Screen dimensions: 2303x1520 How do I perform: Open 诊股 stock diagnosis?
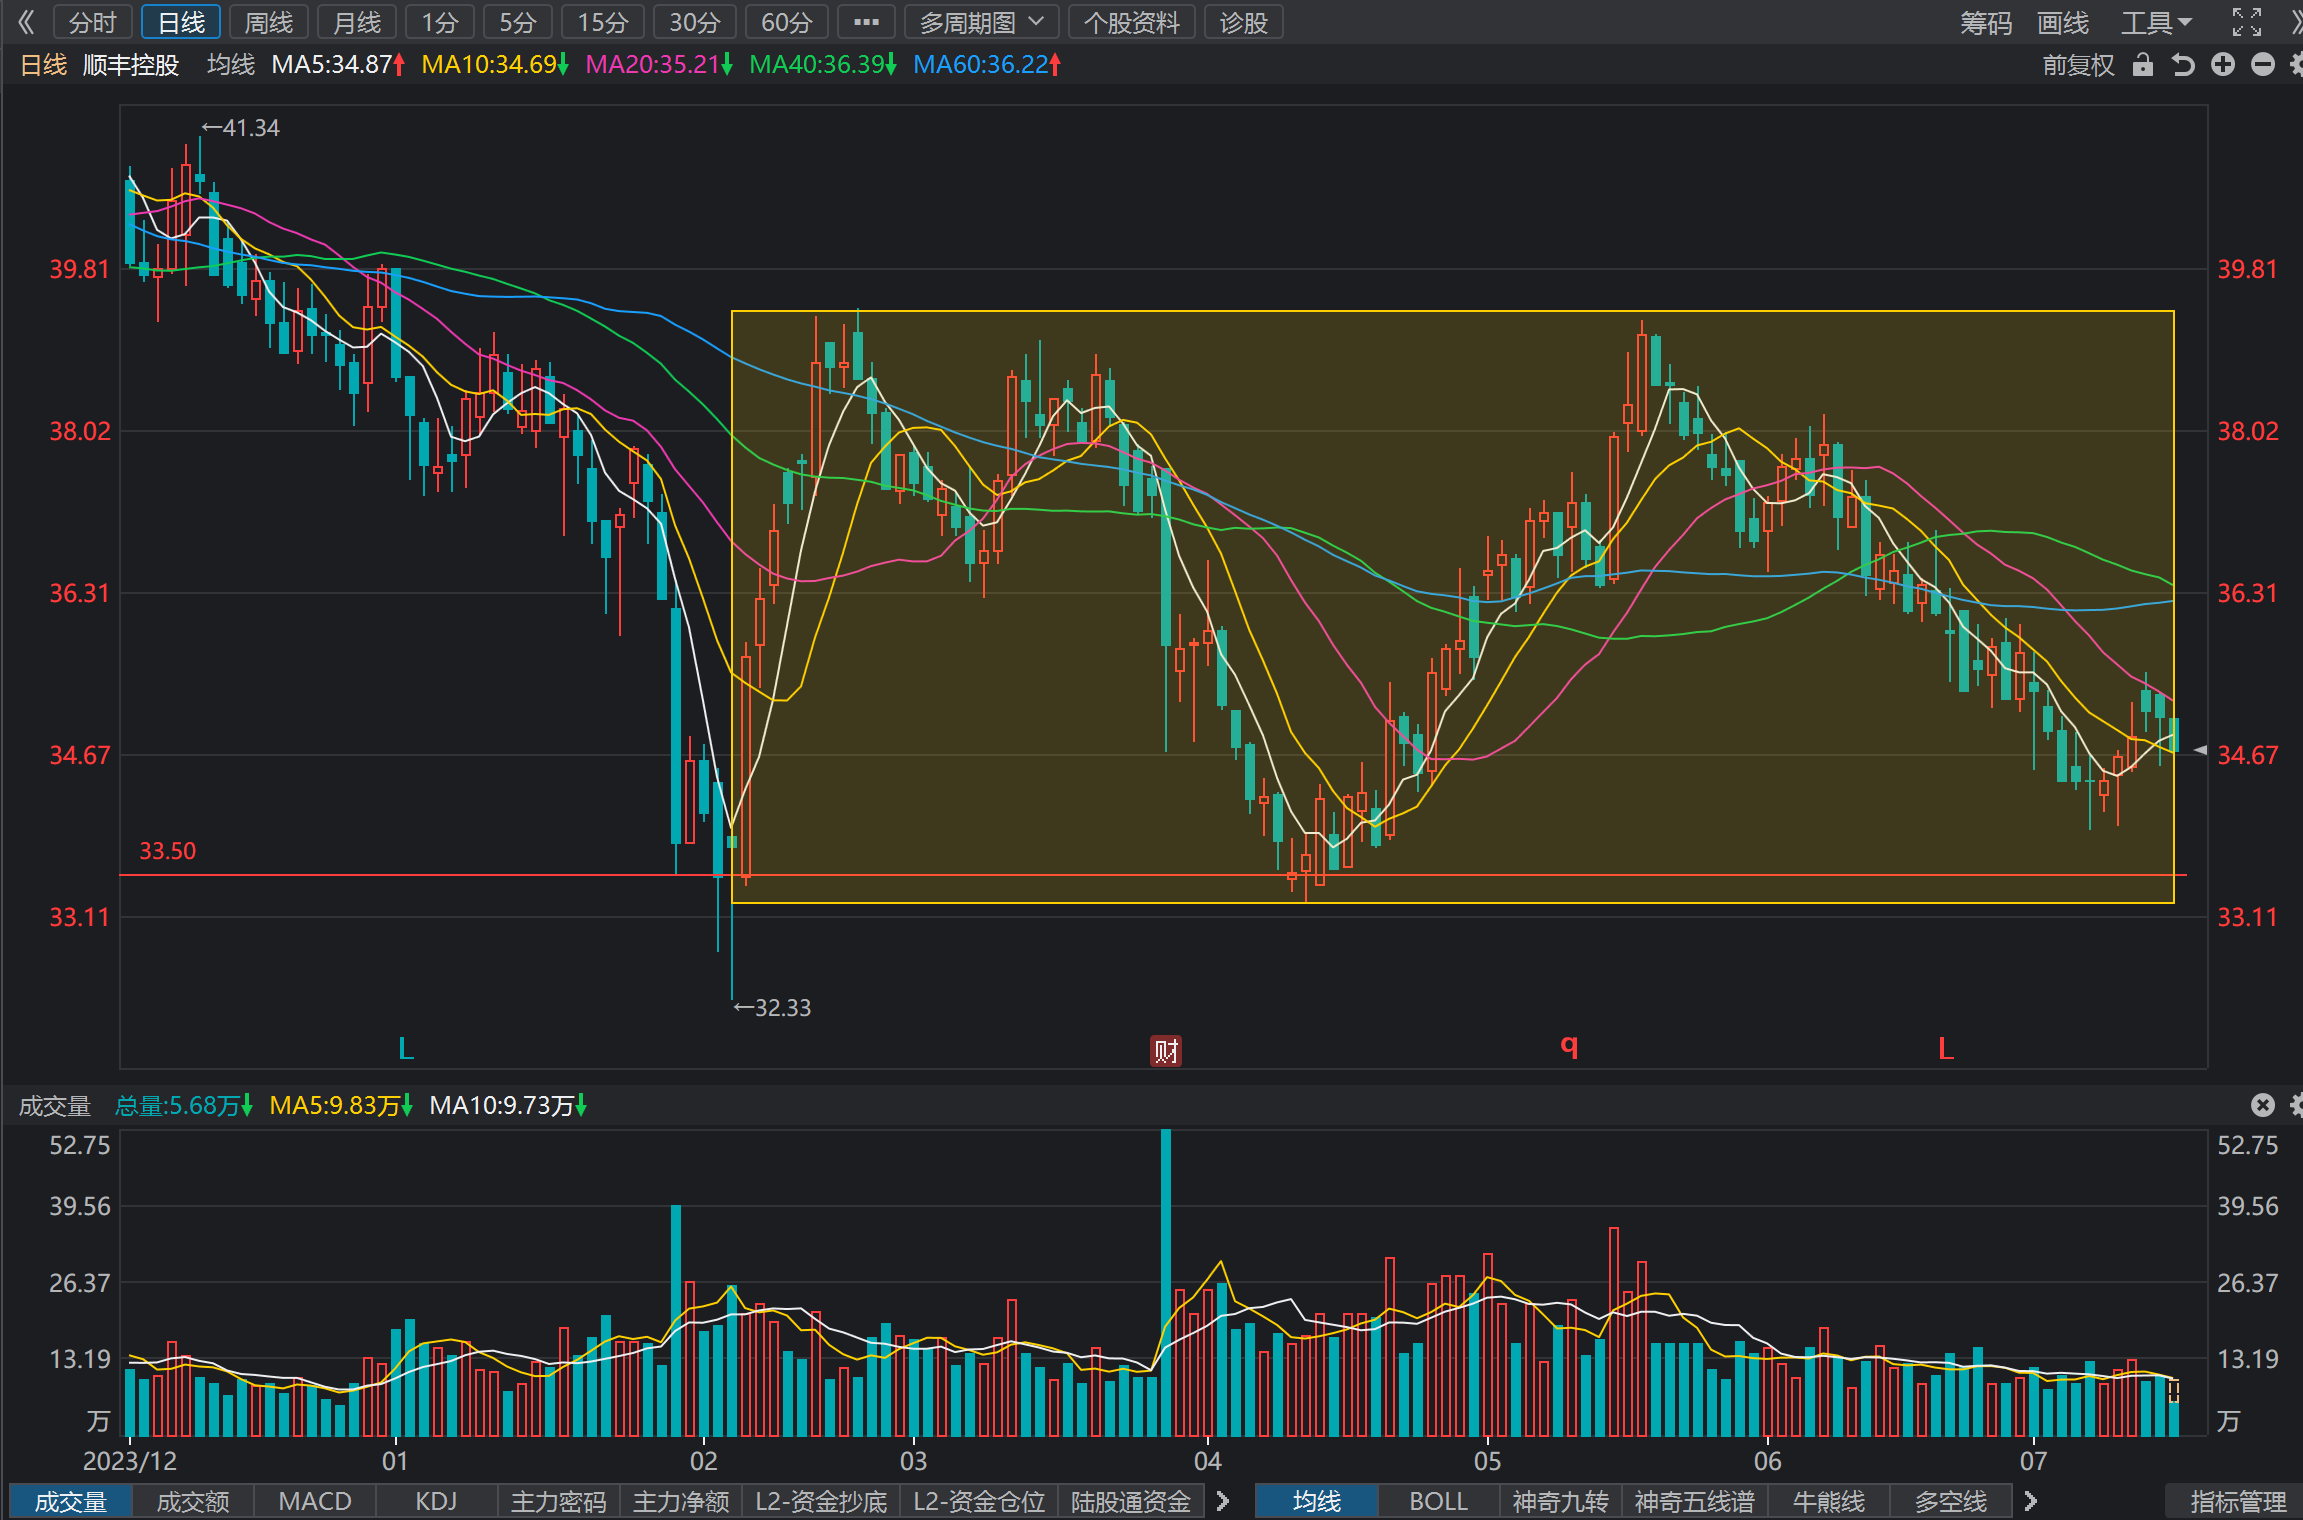click(x=1244, y=22)
